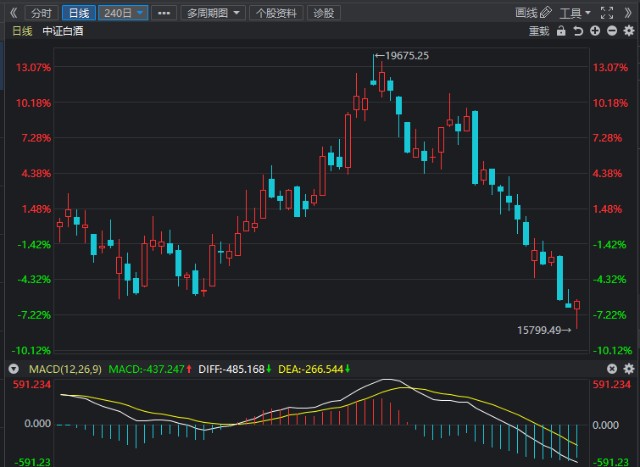
Task: Expand panel with right double-chevron
Action: coord(627,13)
